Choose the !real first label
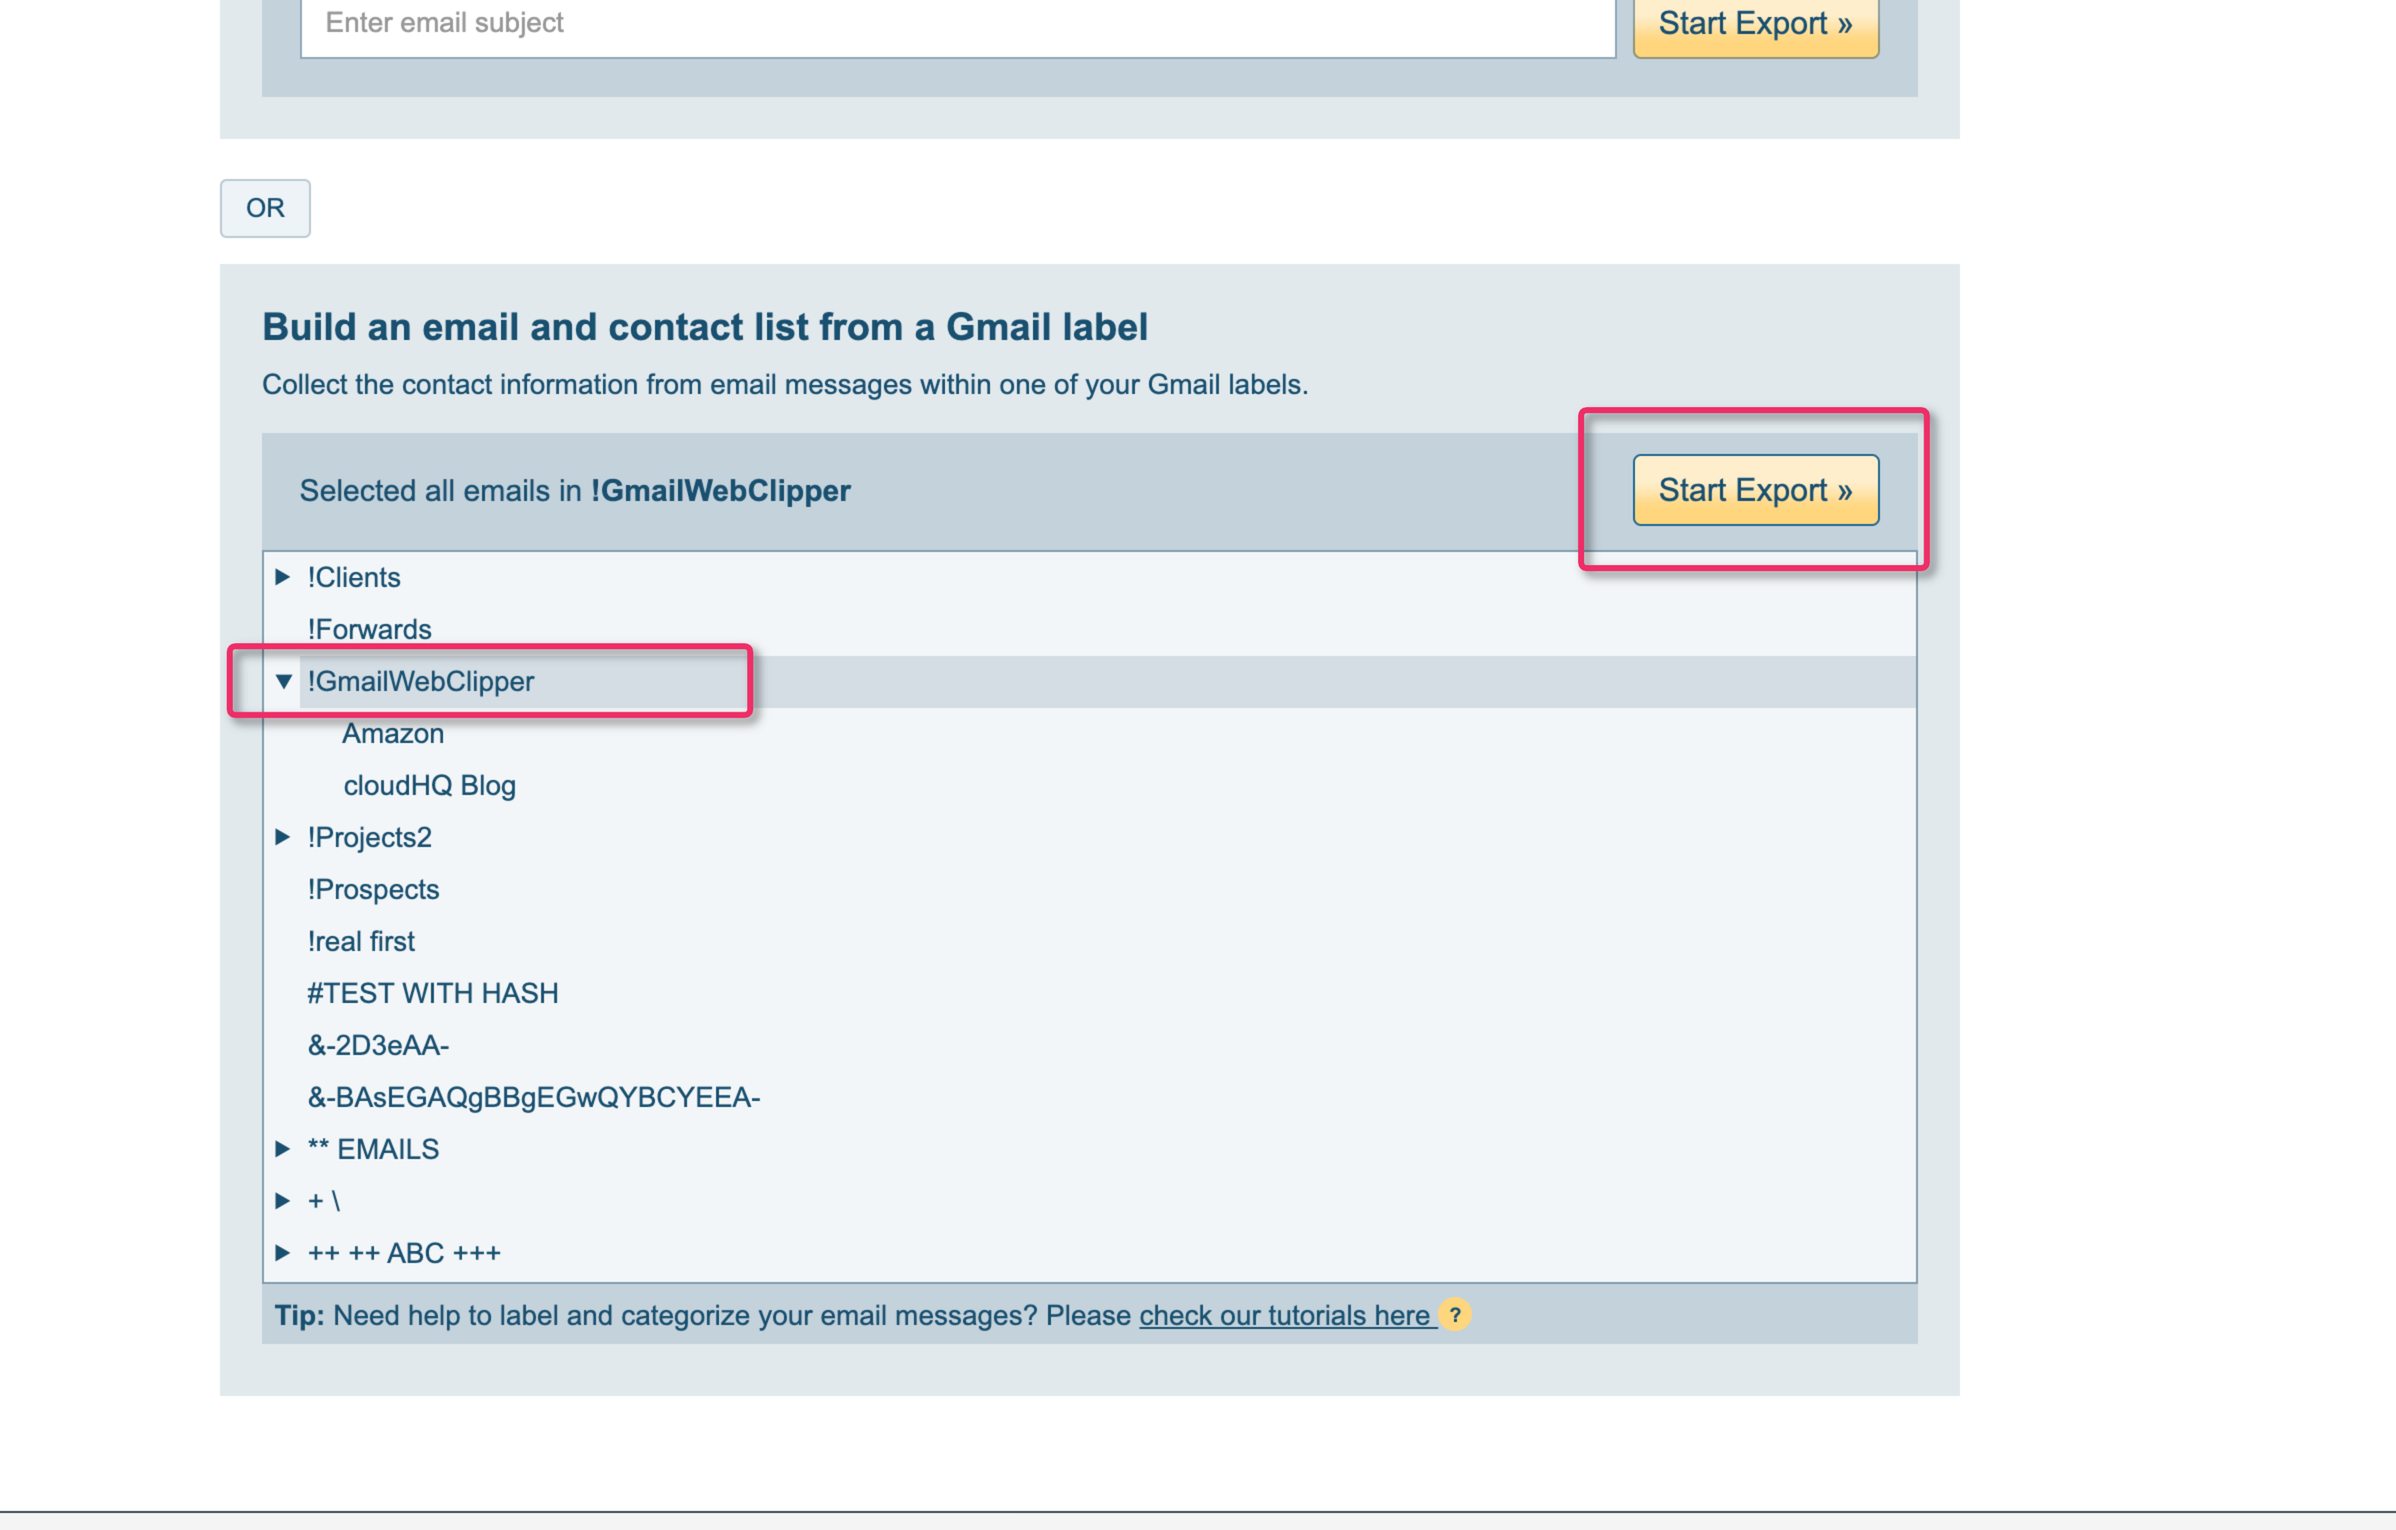Image resolution: width=2396 pixels, height=1530 pixels. [x=361, y=941]
